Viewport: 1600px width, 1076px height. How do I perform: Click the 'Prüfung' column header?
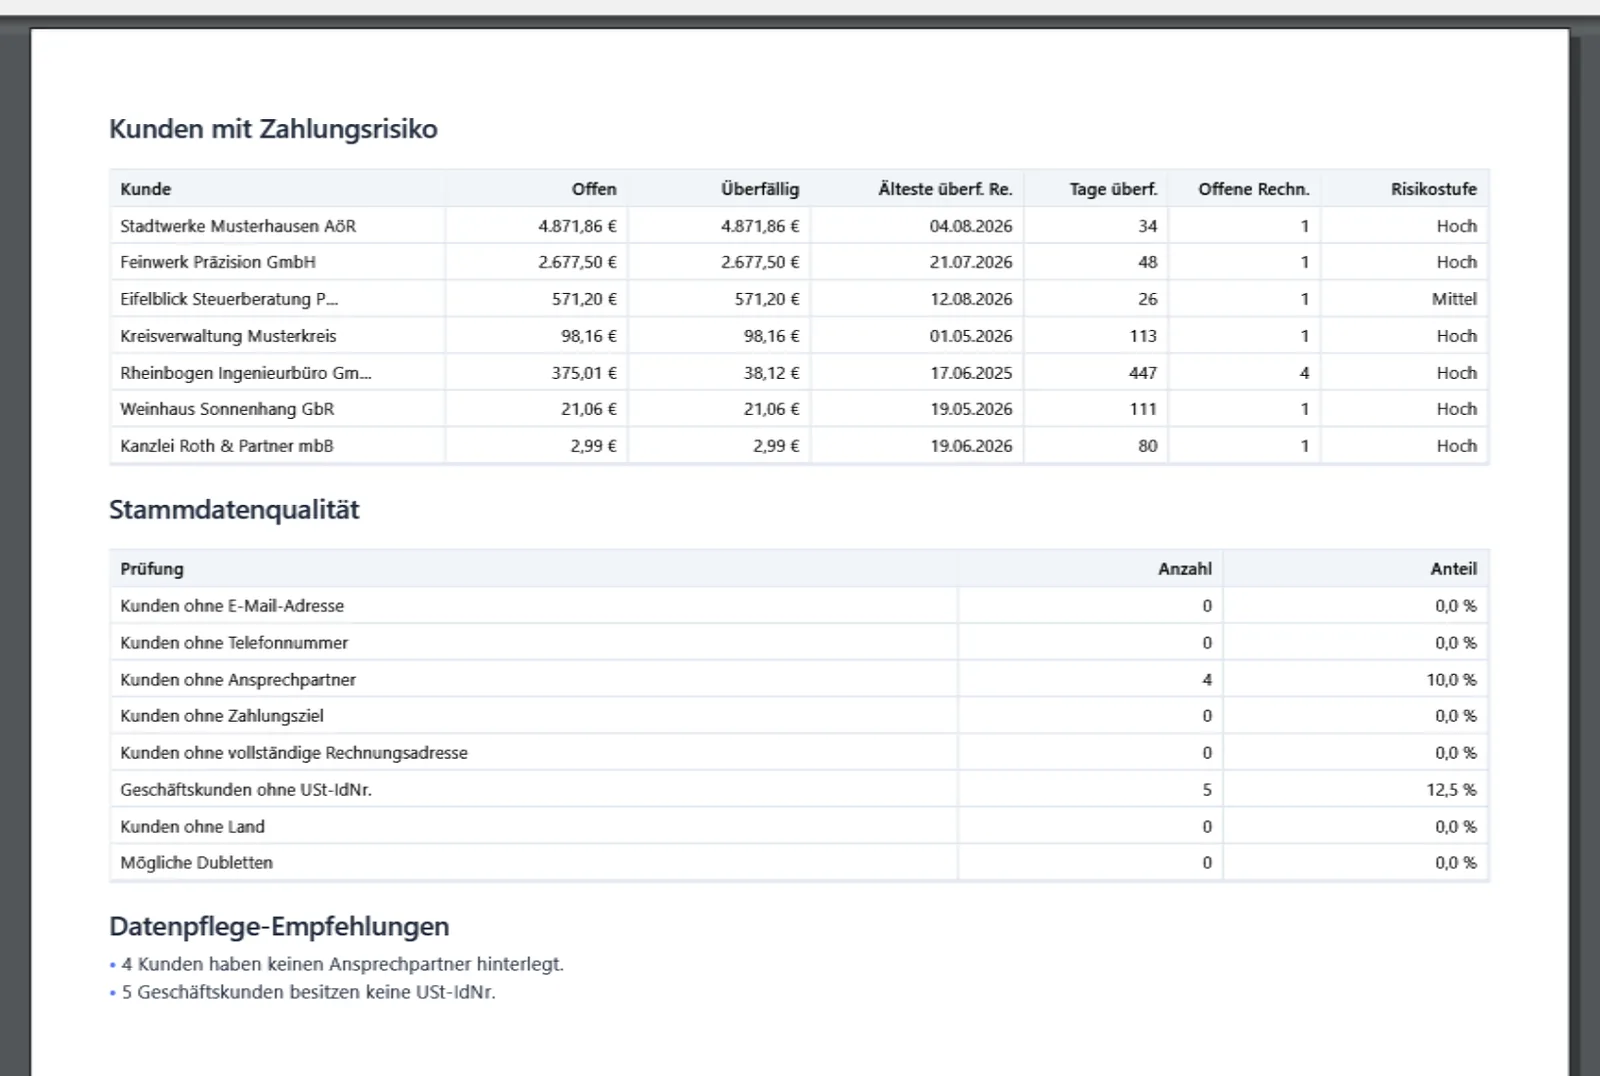pos(152,569)
